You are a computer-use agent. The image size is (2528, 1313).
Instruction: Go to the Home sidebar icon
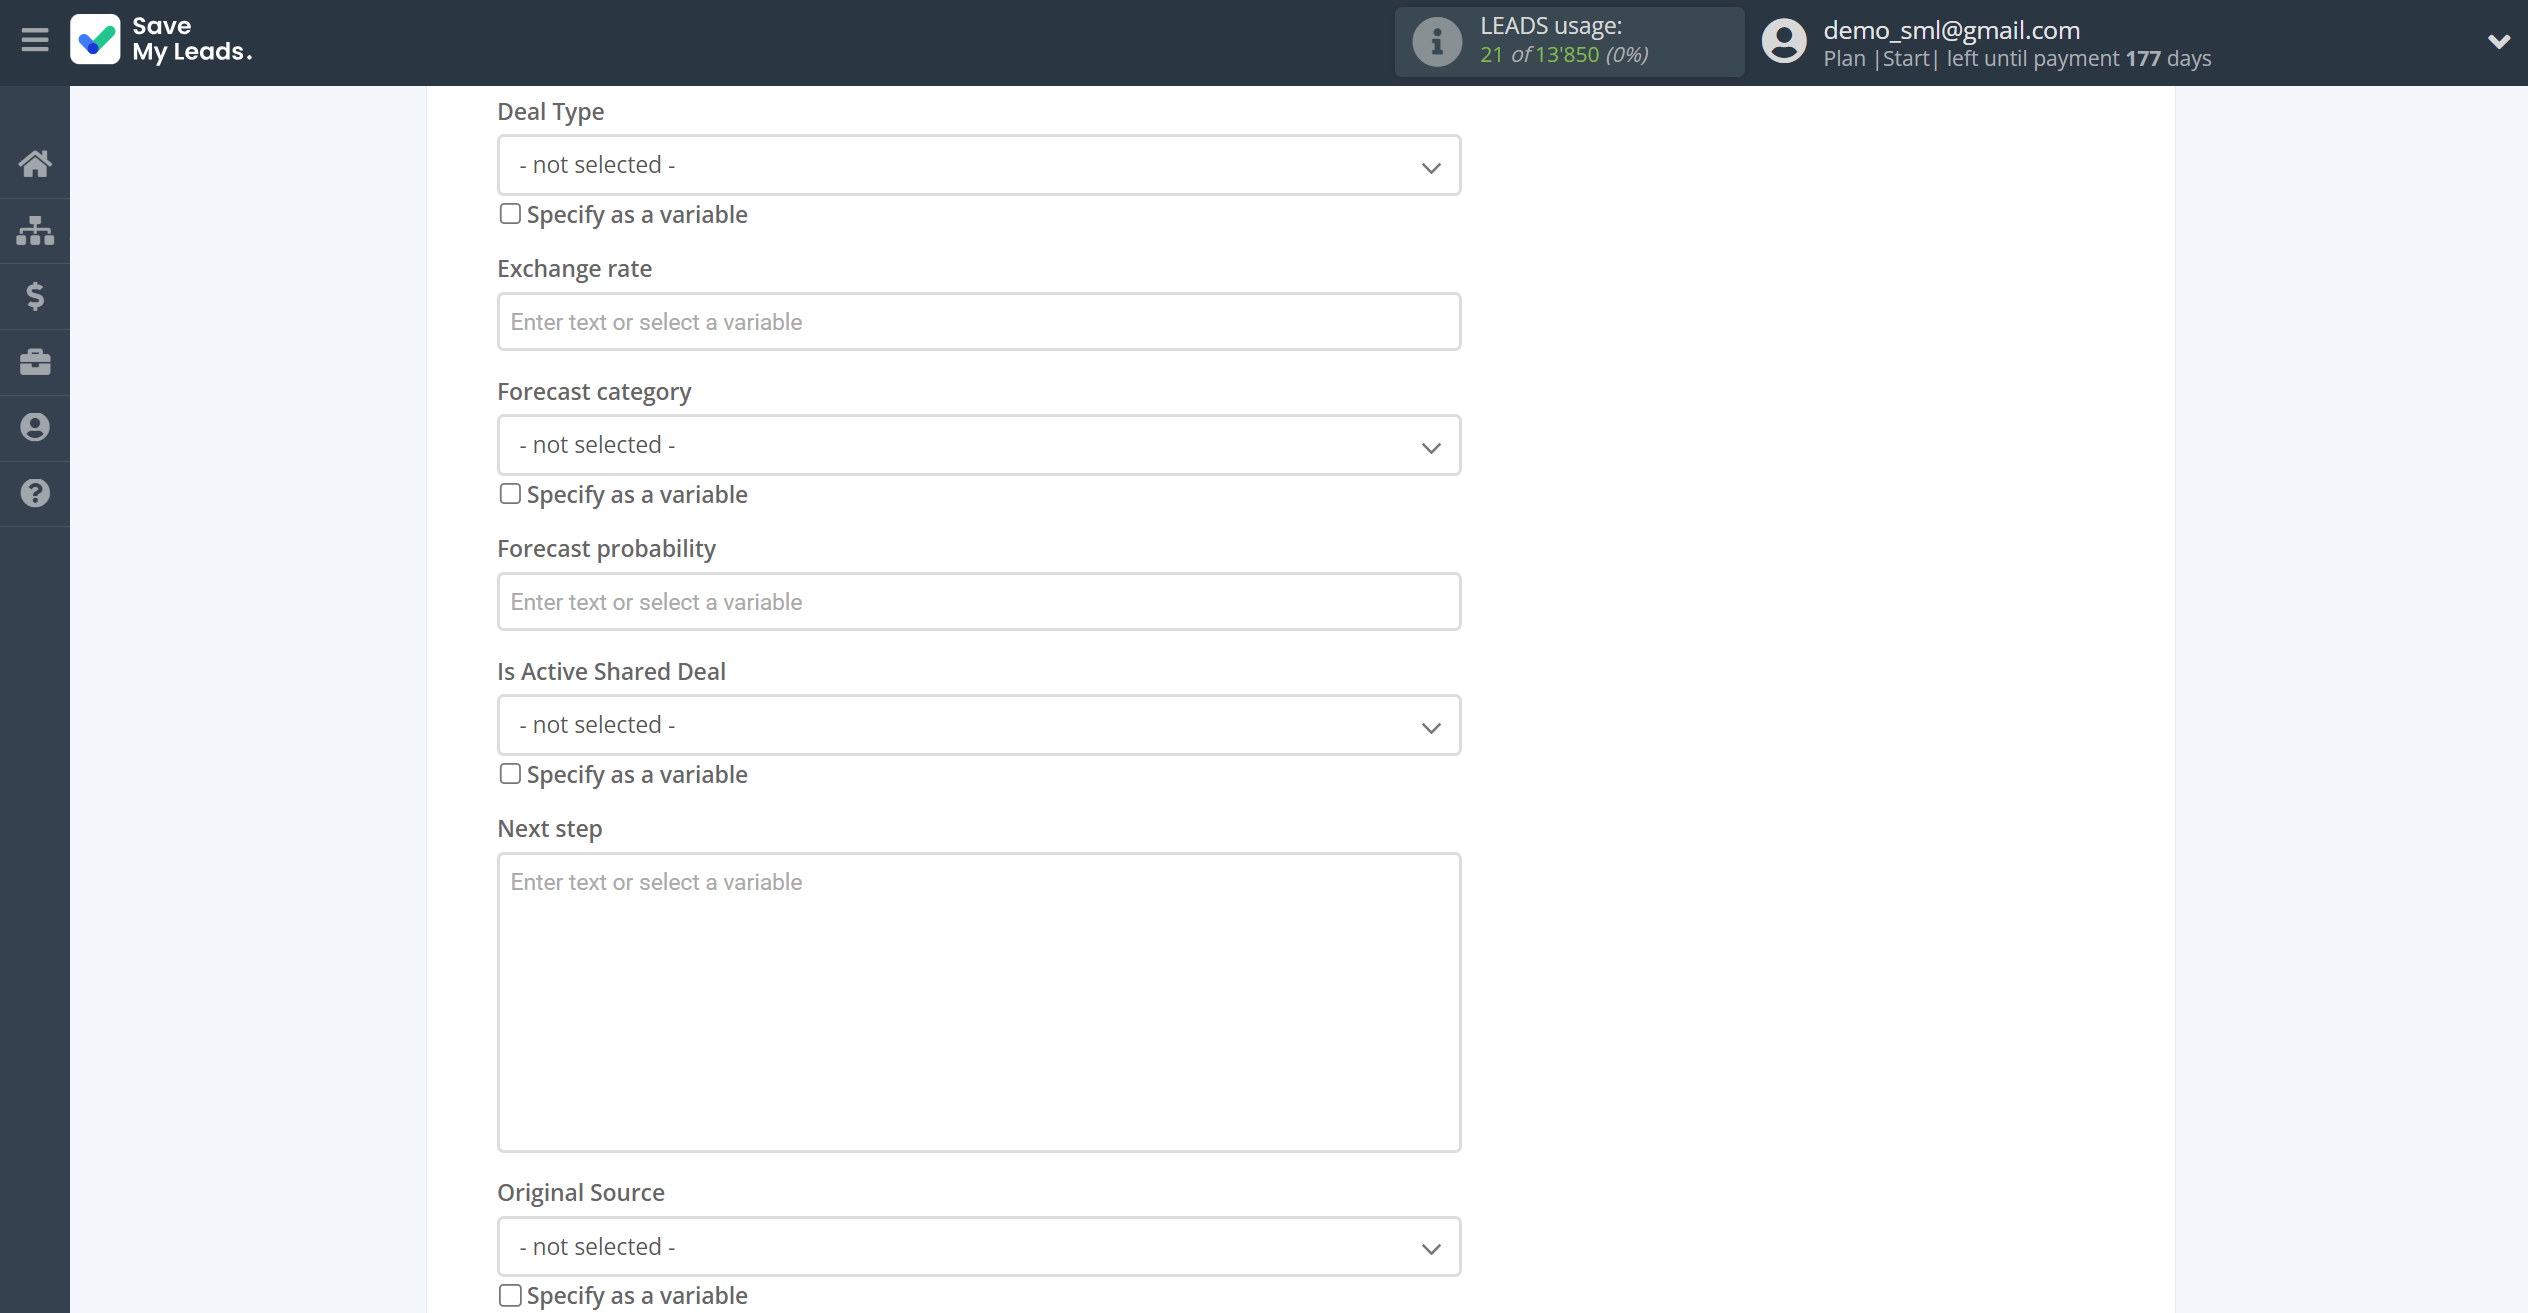click(35, 164)
